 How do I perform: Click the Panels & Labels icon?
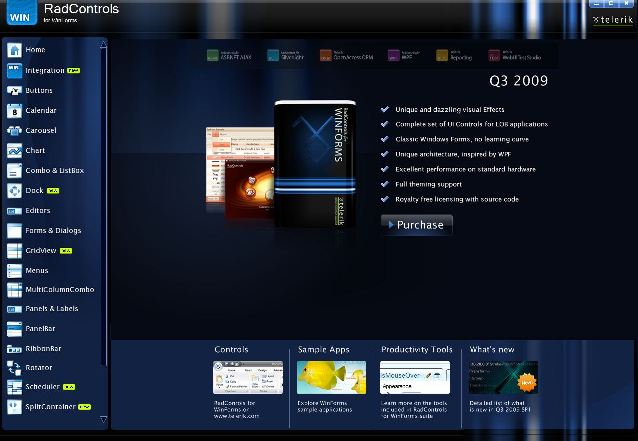point(14,309)
